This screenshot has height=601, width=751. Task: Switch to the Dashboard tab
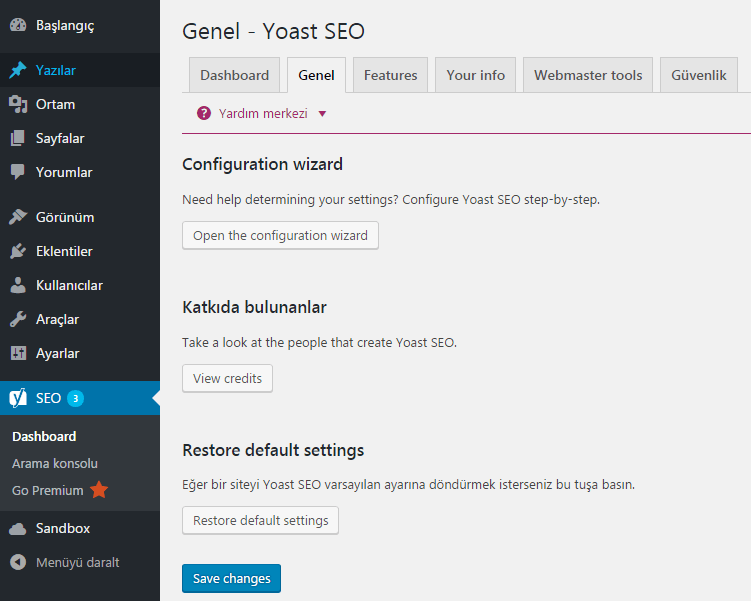click(x=234, y=75)
